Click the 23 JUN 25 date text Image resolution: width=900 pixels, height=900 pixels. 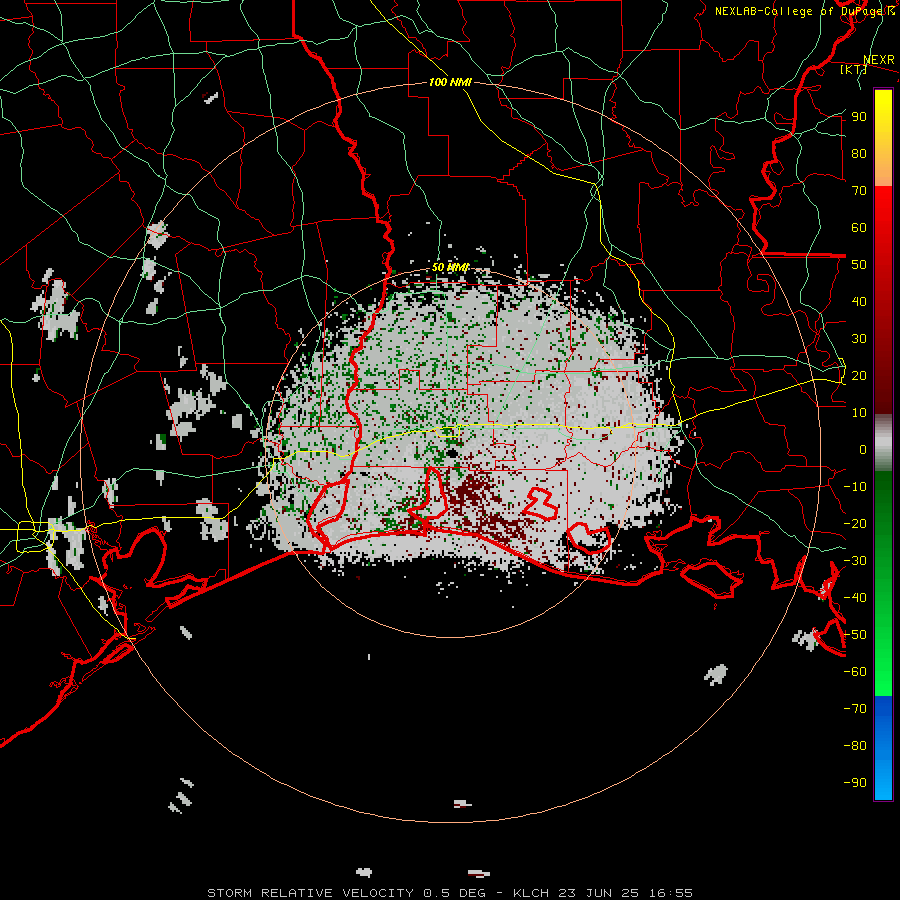(x=599, y=893)
